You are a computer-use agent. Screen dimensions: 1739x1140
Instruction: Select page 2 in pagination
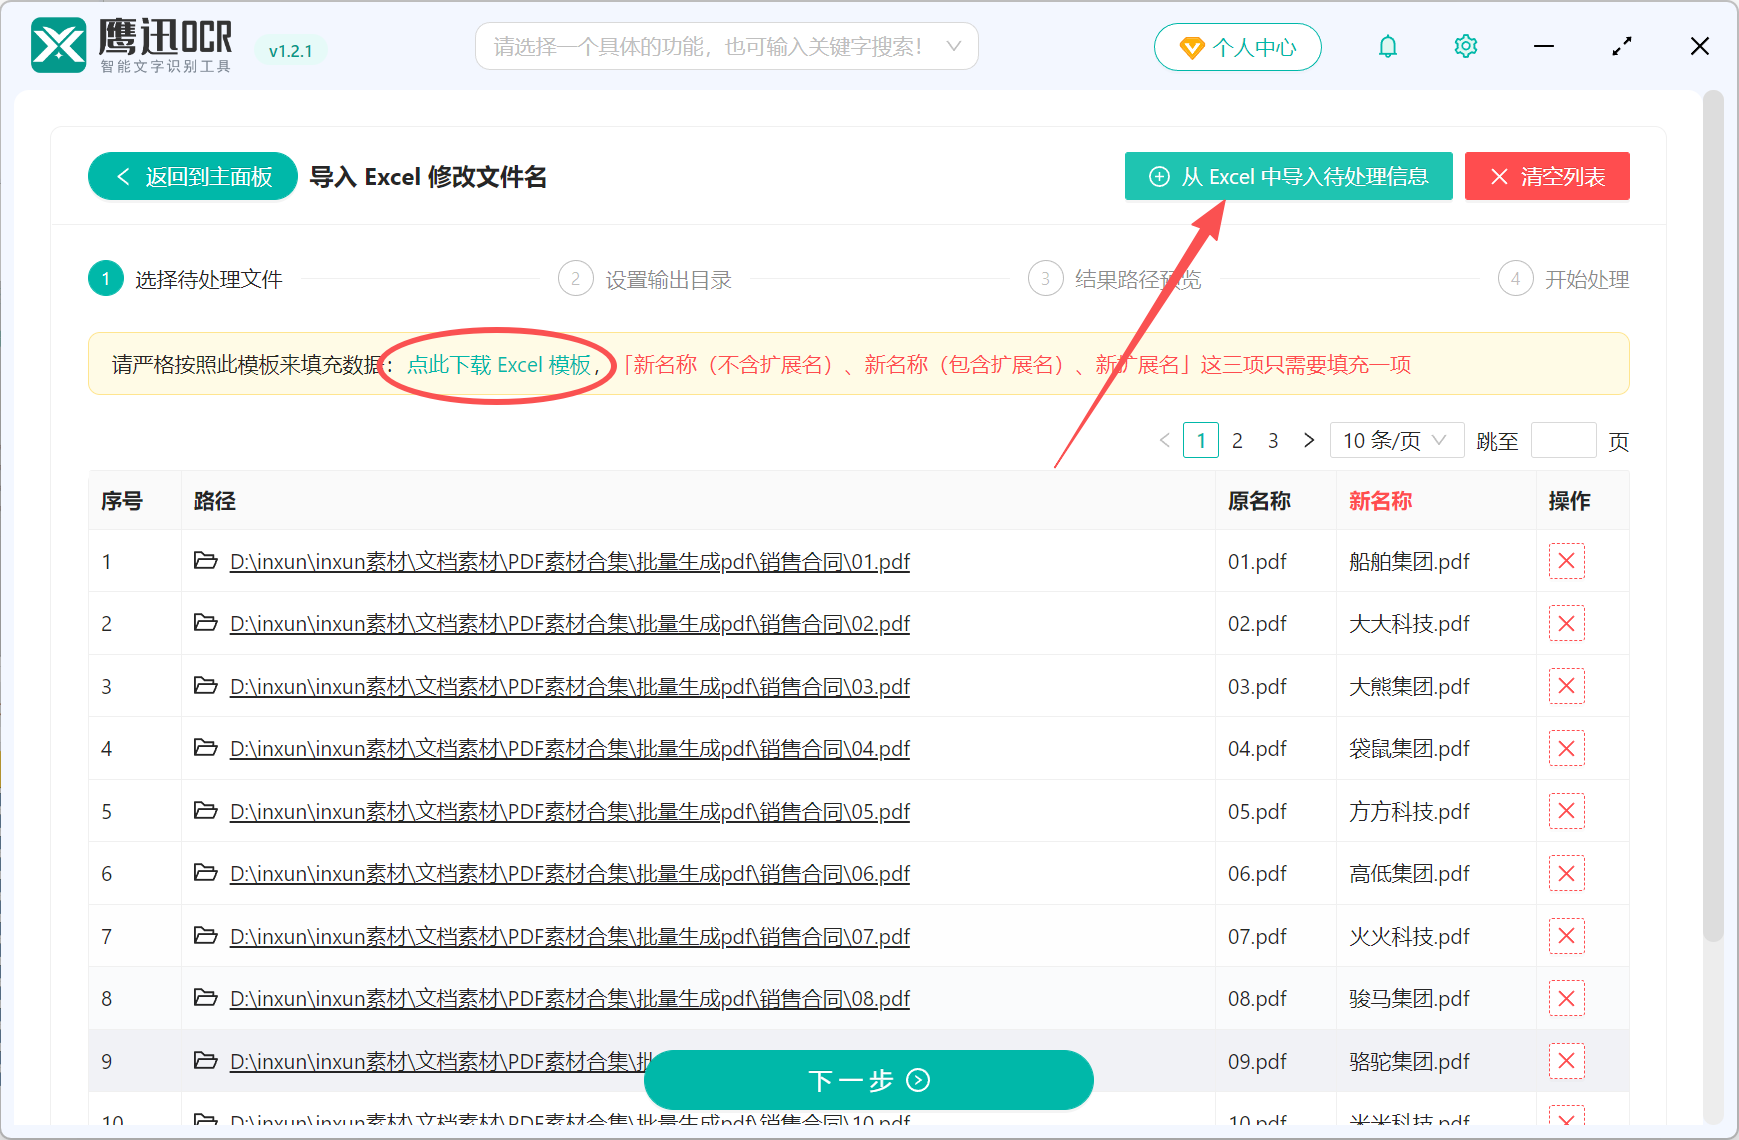(1237, 440)
